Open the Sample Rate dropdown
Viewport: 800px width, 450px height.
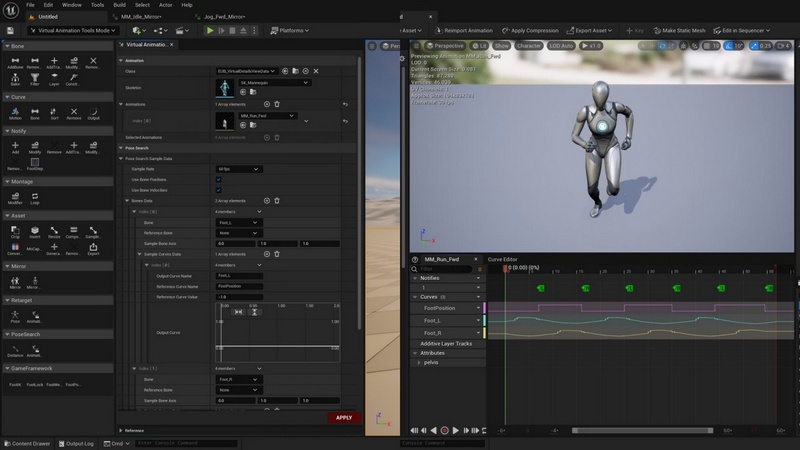tap(239, 169)
